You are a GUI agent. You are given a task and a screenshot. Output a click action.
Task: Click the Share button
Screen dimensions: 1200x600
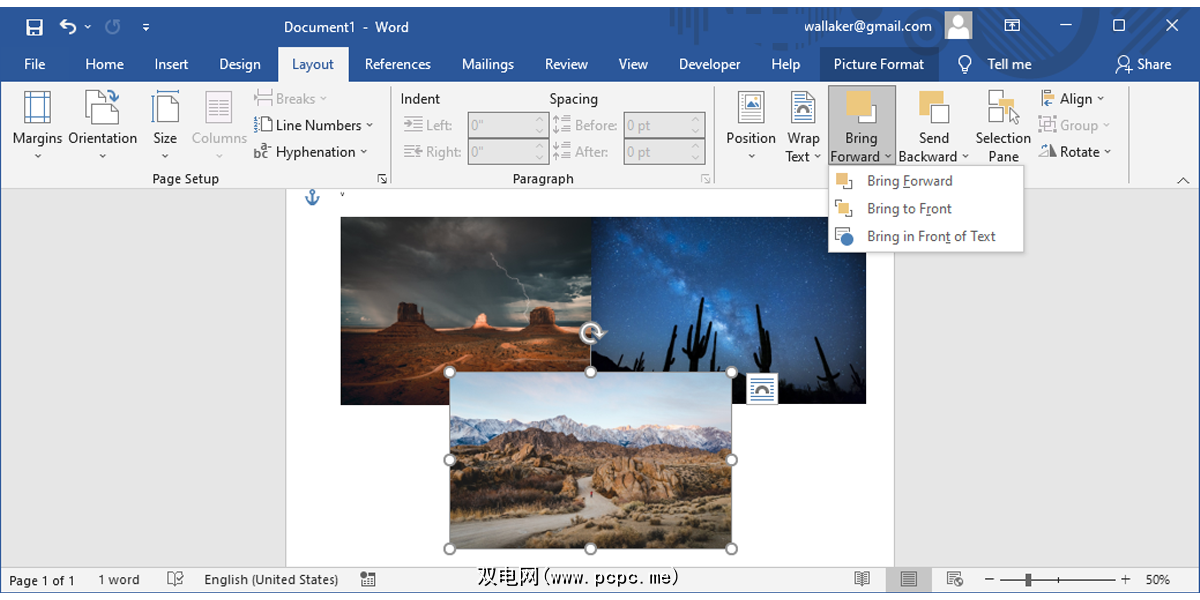pyautogui.click(x=1143, y=64)
